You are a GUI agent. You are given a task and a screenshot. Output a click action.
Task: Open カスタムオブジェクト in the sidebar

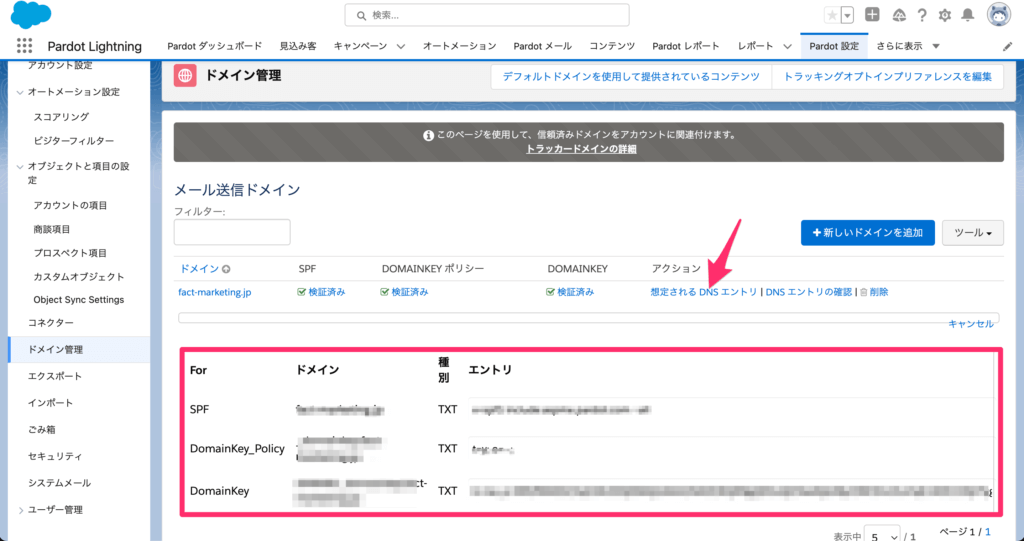[78, 276]
